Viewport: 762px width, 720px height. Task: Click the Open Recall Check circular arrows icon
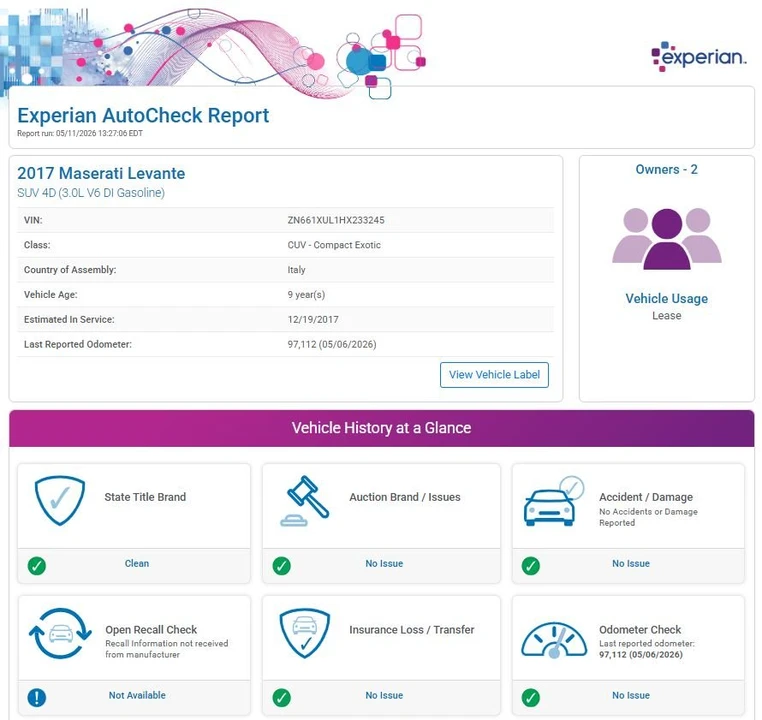(60, 633)
